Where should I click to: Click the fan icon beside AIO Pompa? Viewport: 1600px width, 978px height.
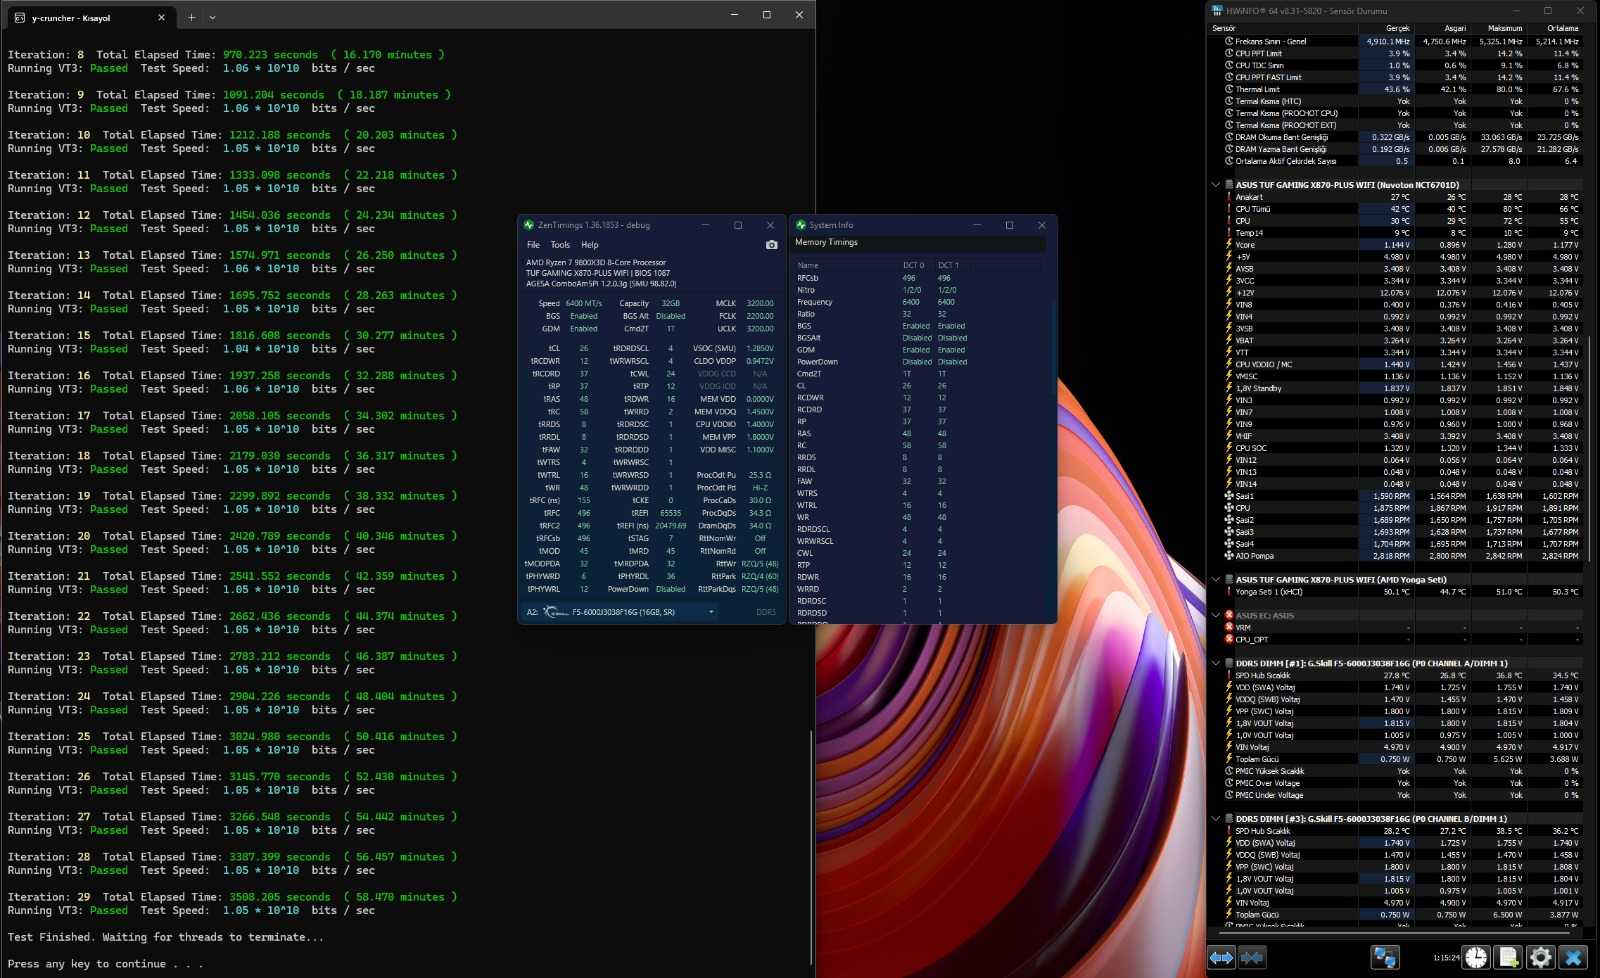1229,556
